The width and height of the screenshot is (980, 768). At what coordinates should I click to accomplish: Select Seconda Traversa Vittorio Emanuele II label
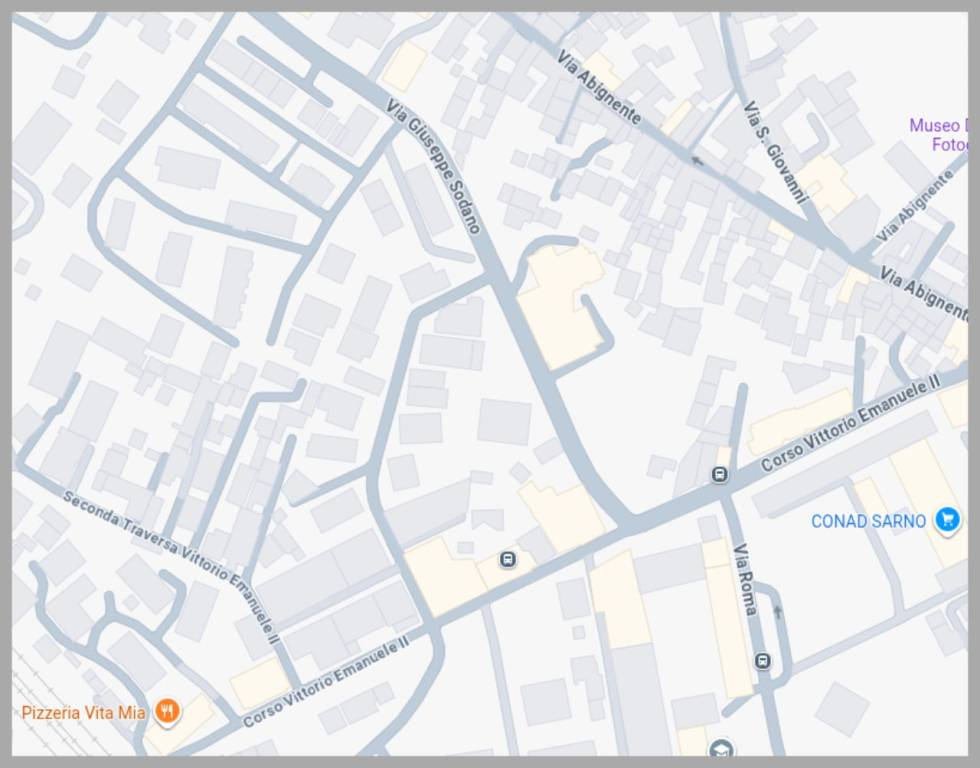point(171,567)
